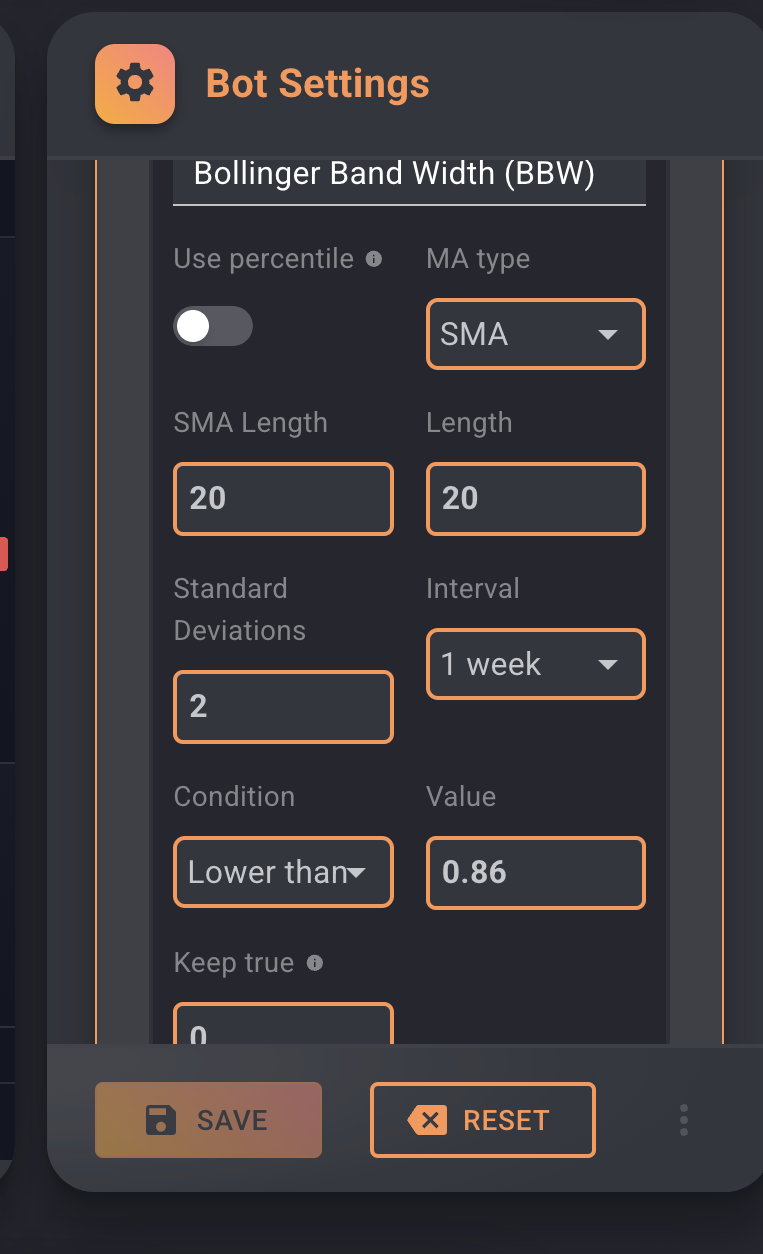This screenshot has height=1254, width=763.
Task: Click the Bot Settings title text
Action: coord(318,84)
